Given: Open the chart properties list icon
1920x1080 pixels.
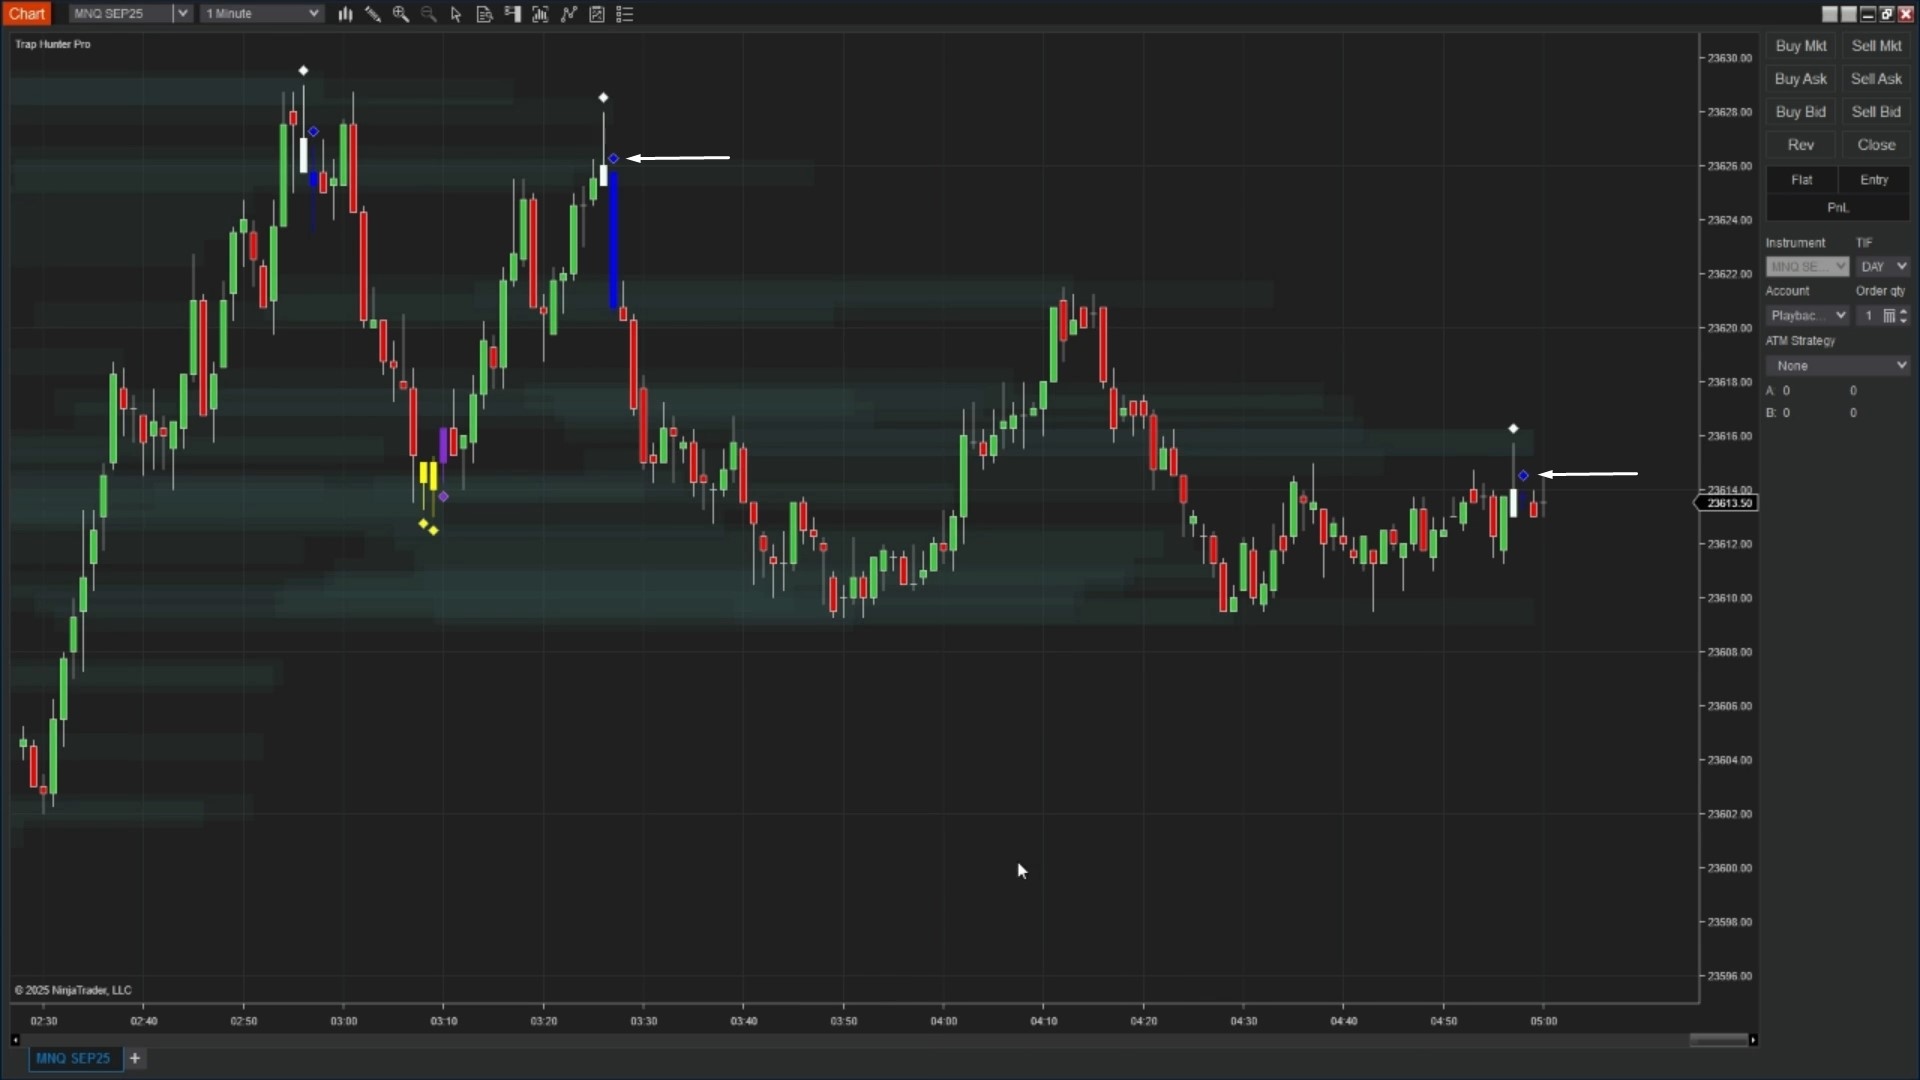Looking at the screenshot, I should 625,14.
